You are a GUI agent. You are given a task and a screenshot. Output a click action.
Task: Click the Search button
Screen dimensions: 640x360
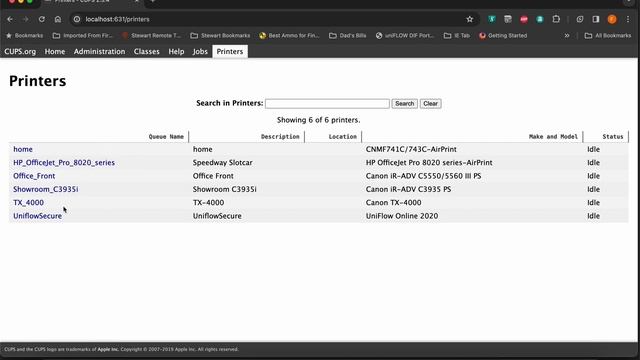point(404,104)
